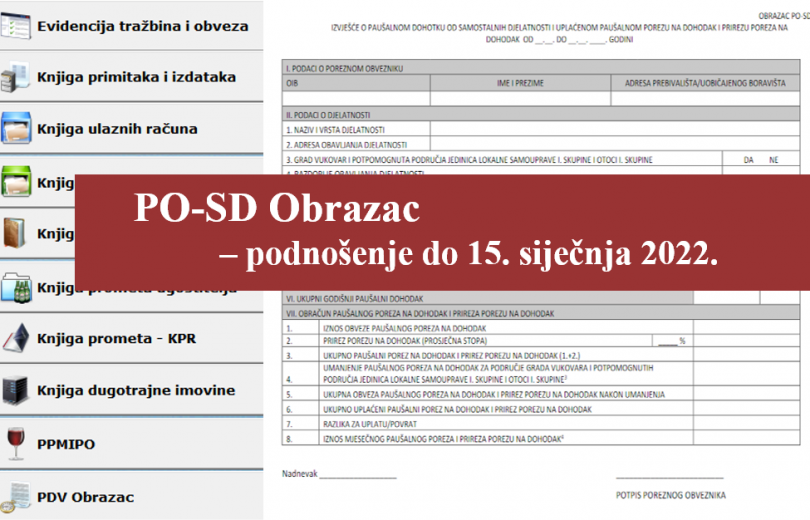Click 'UKUPNO UPLAĆENI PAUŠALNI POREZ' row 6

click(x=458, y=409)
